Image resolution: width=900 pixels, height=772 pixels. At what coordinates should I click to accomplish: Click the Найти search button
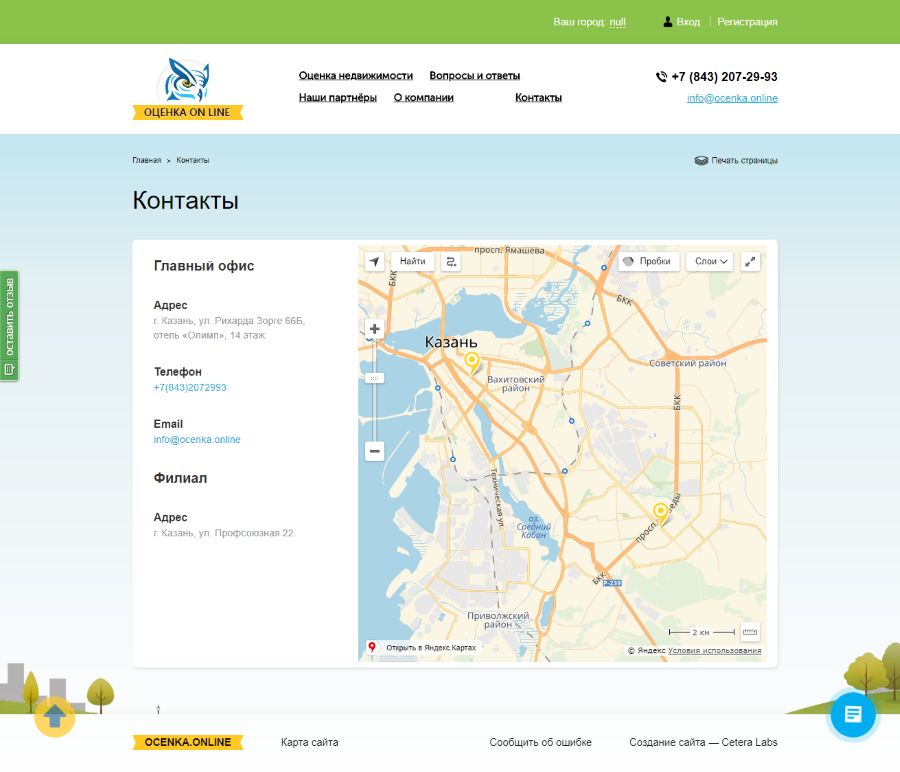point(411,261)
